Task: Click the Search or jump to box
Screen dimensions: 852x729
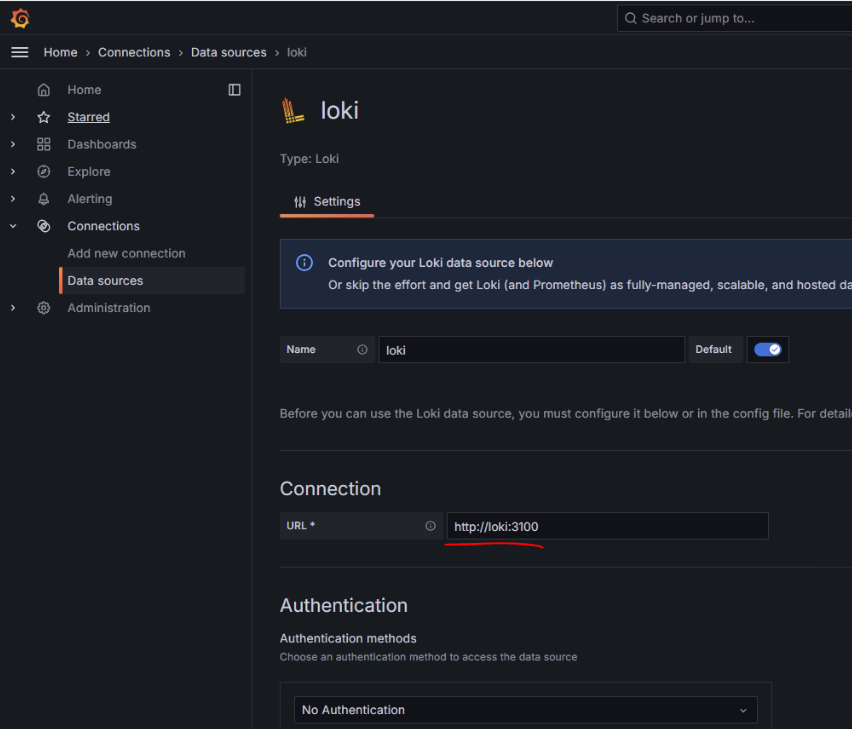Action: coord(733,18)
